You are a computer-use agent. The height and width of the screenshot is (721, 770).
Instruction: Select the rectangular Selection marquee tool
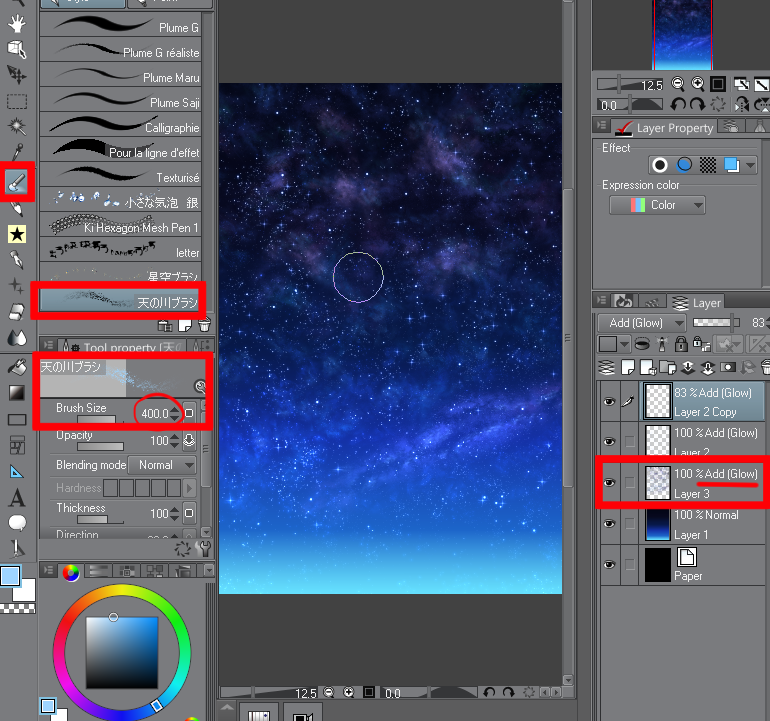point(17,101)
